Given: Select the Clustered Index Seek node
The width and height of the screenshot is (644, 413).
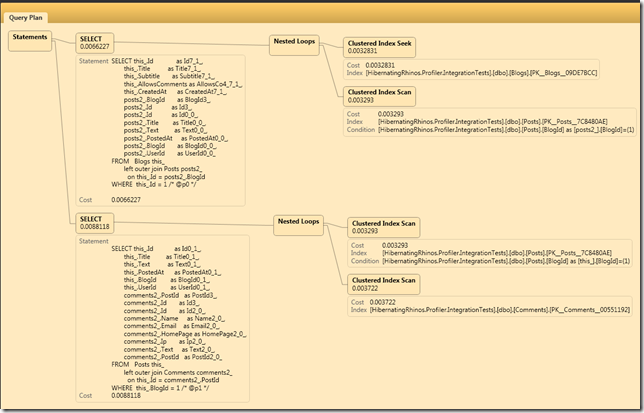Looking at the screenshot, I should coord(380,47).
